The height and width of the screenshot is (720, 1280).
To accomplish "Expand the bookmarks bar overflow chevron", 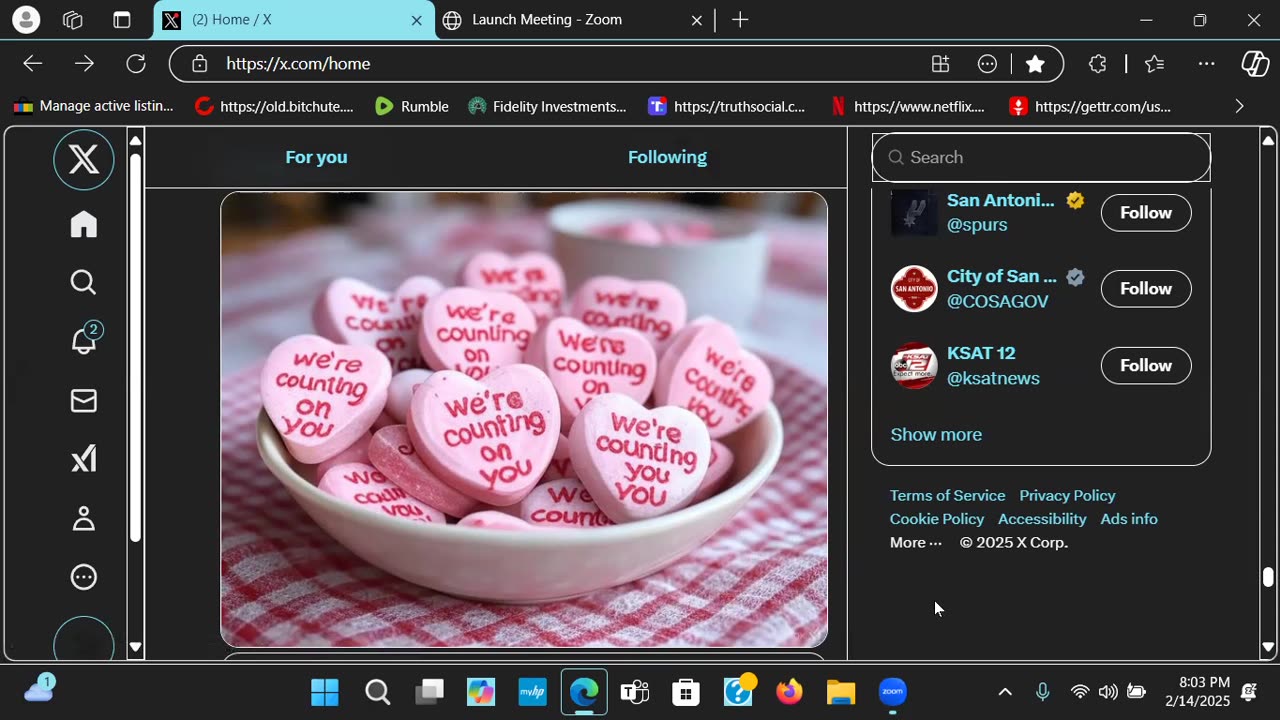I will pos(1239,106).
